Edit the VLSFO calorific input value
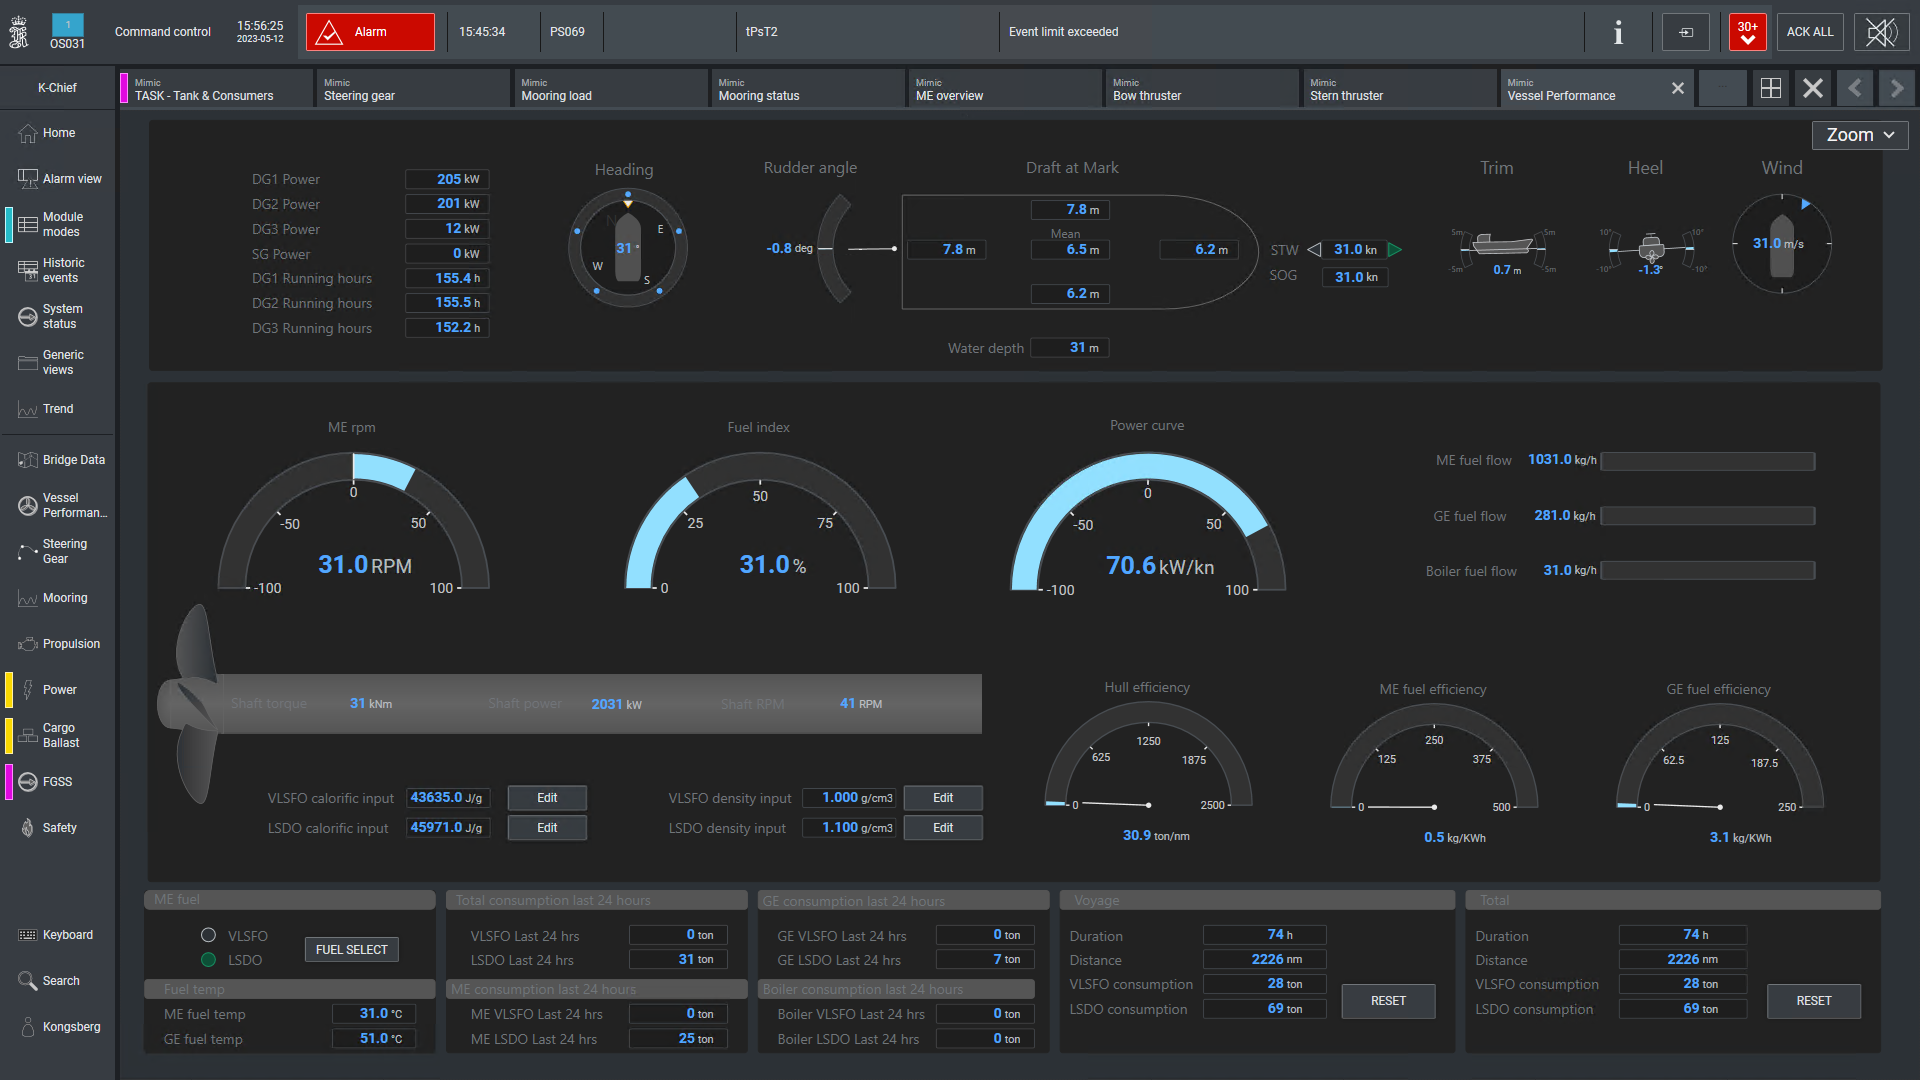Image resolution: width=1920 pixels, height=1080 pixels. pos(546,797)
